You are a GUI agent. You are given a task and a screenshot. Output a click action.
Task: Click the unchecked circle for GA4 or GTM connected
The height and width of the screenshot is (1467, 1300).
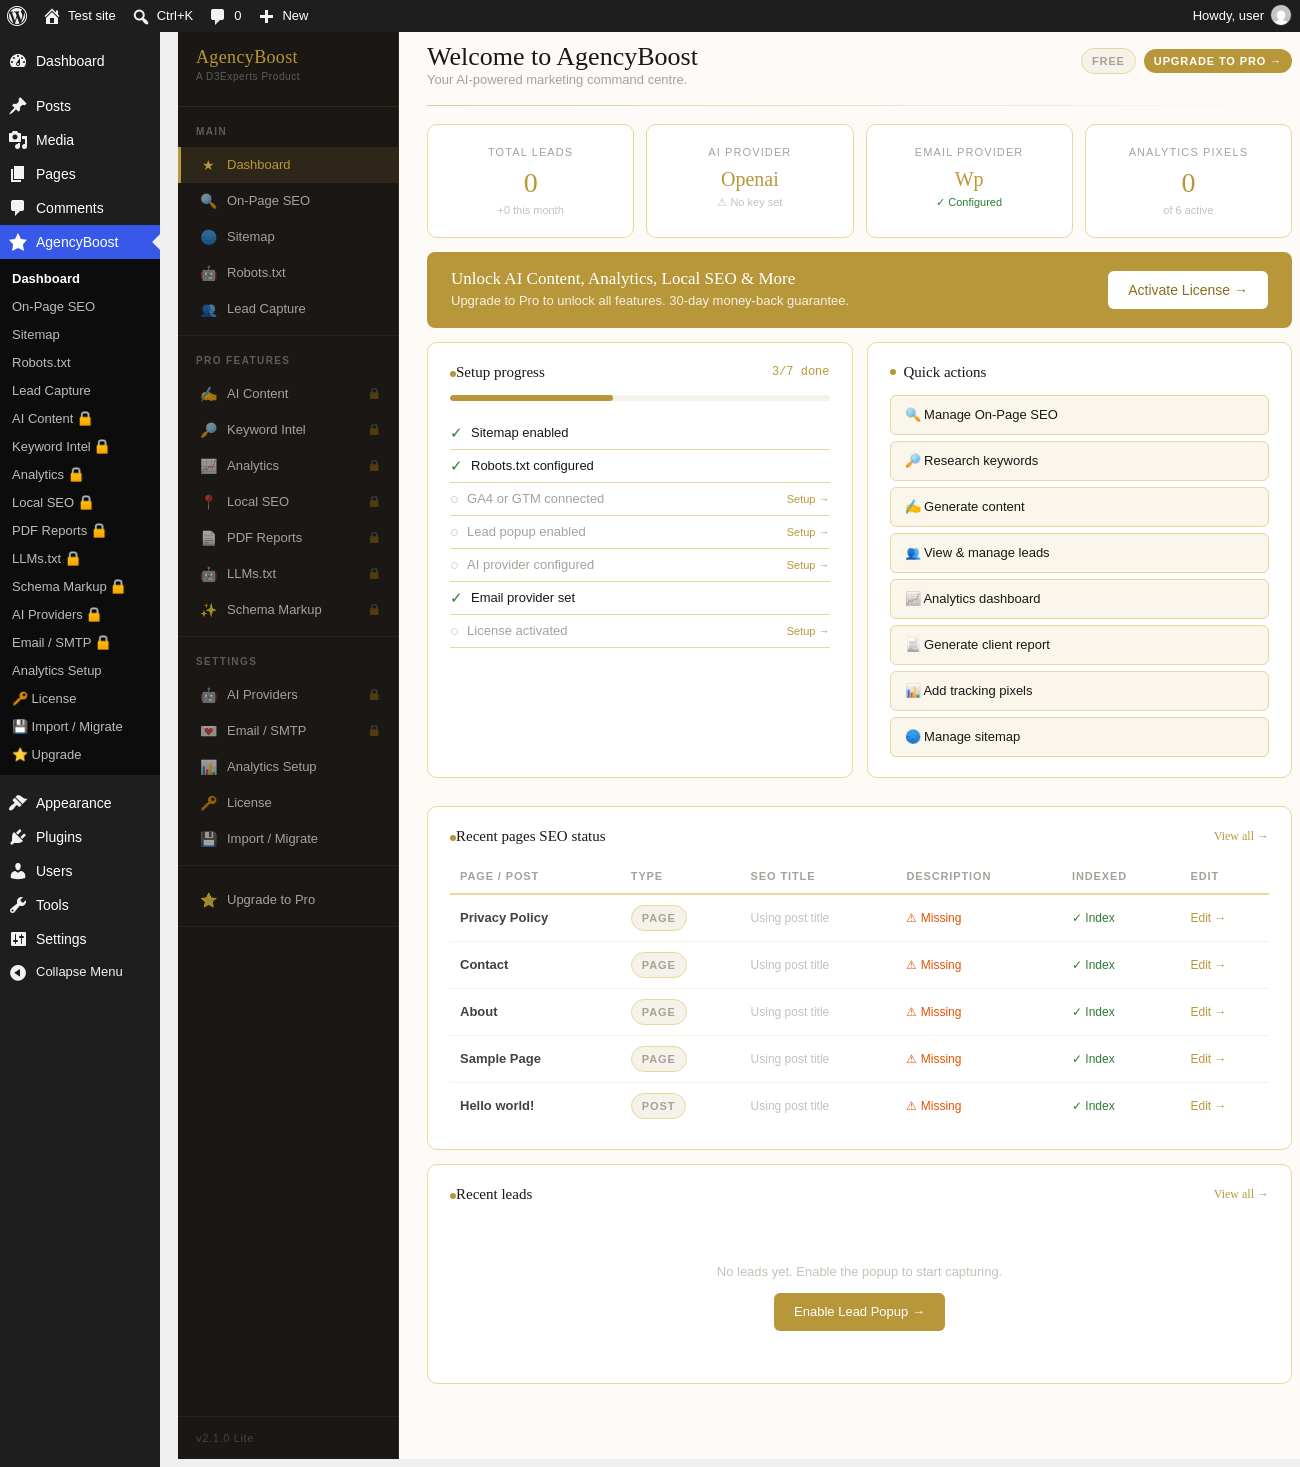pos(454,499)
